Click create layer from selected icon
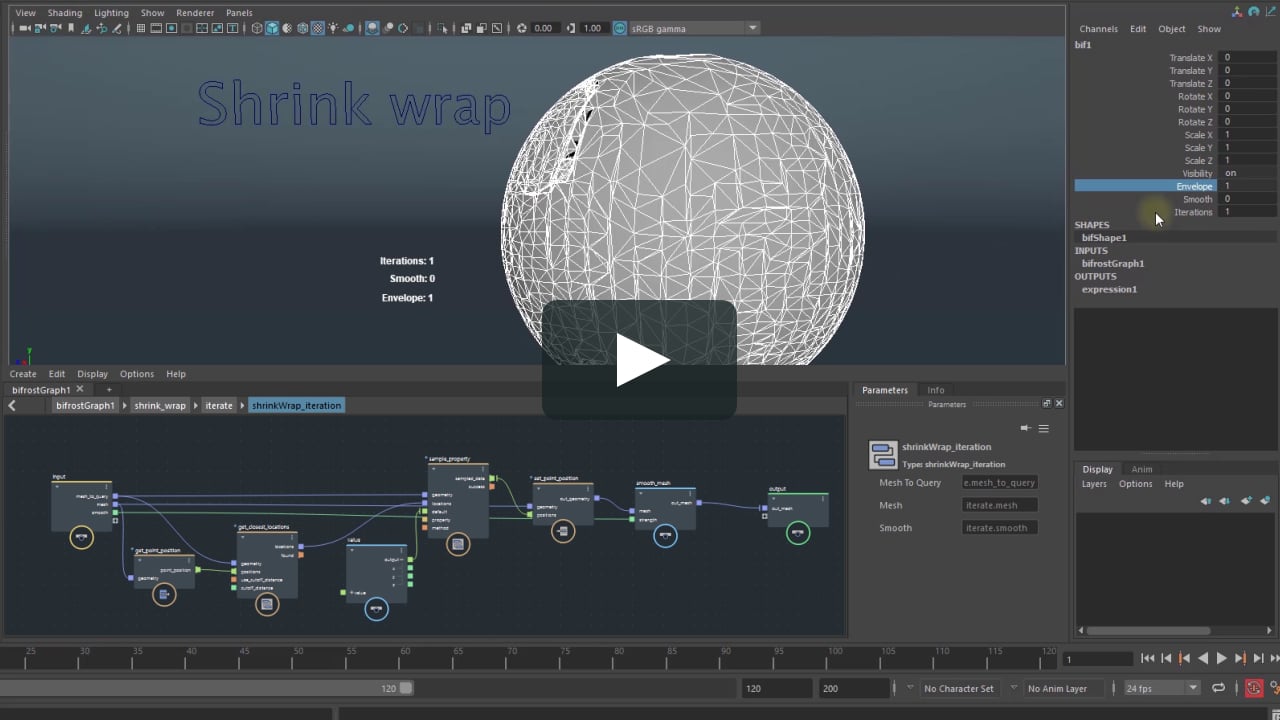This screenshot has height=720, width=1280. pyautogui.click(x=1265, y=500)
